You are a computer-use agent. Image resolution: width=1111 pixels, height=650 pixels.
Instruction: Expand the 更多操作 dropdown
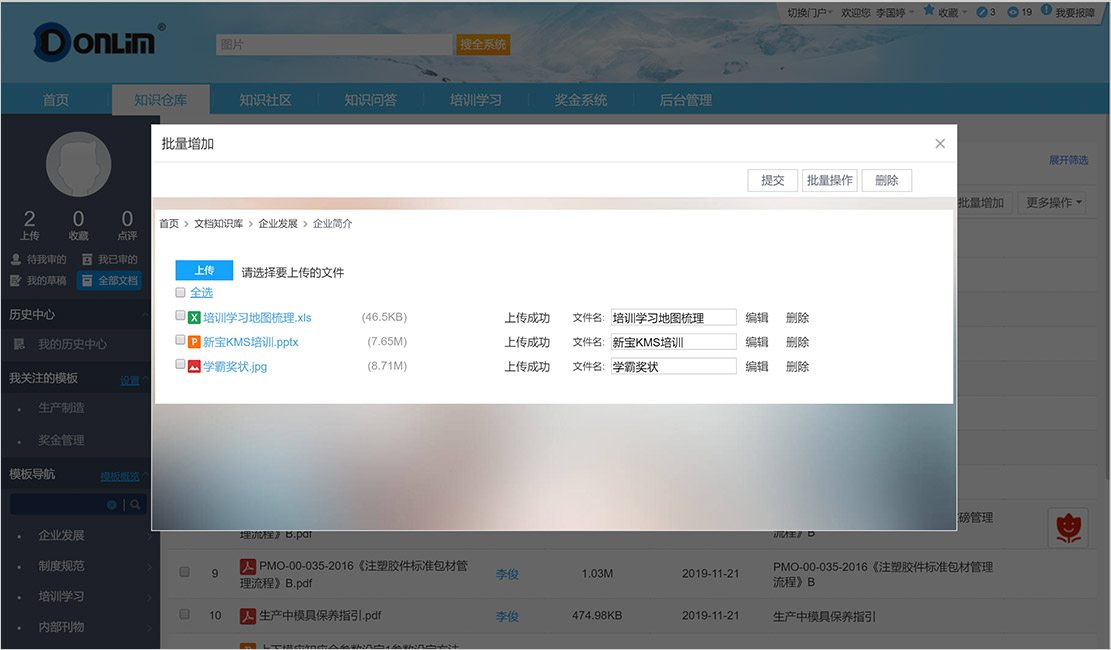click(x=1053, y=203)
